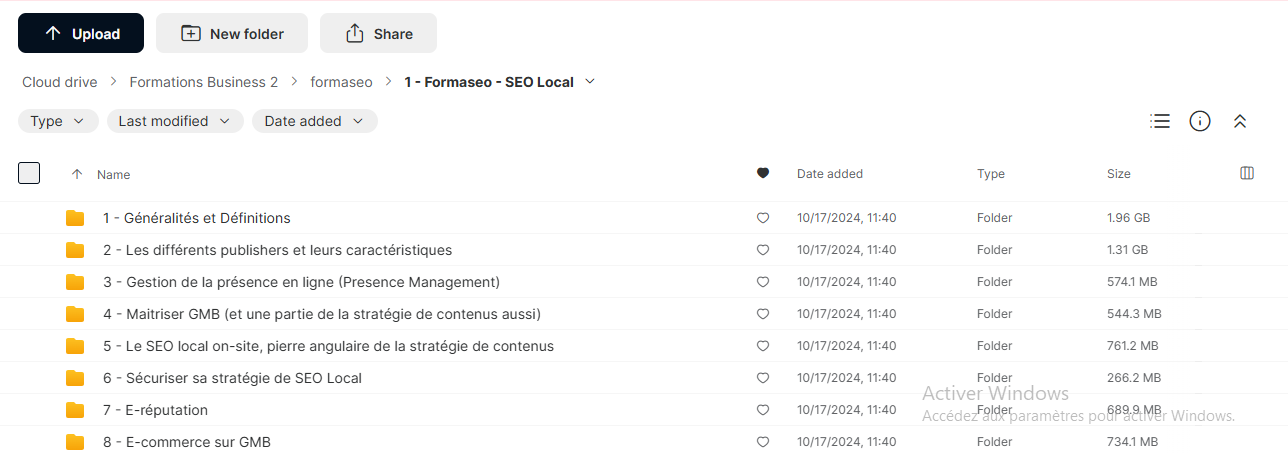Open the info panel icon
1288x454 pixels.
[x=1200, y=121]
